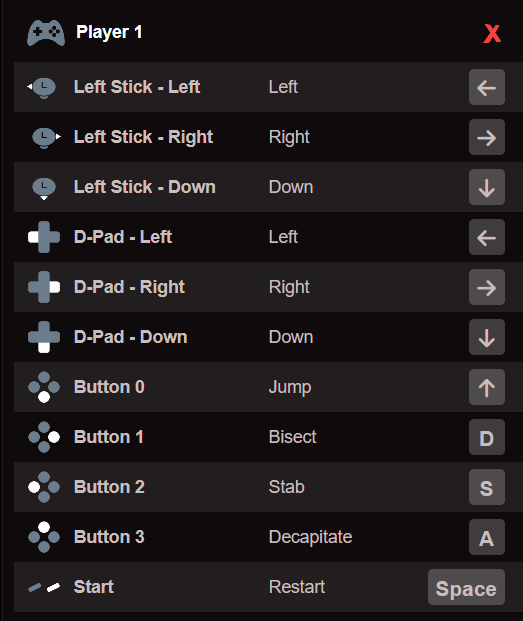This screenshot has height=621, width=523.
Task: Change the D key bound to Bisect
Action: (x=487, y=437)
